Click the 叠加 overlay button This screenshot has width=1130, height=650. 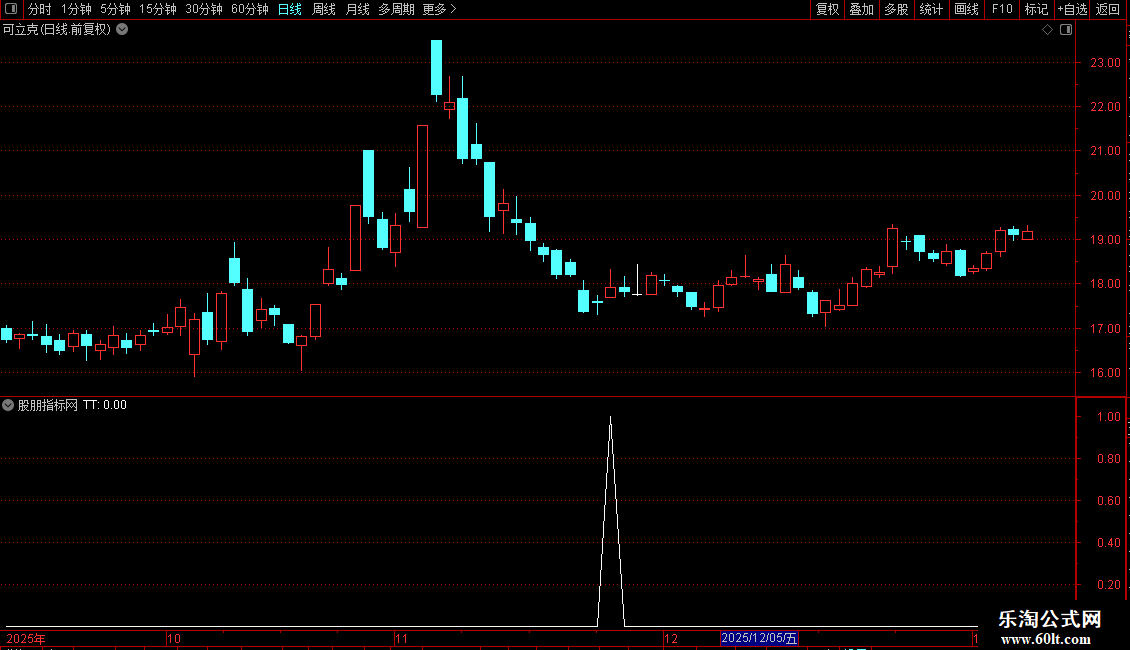tap(861, 9)
